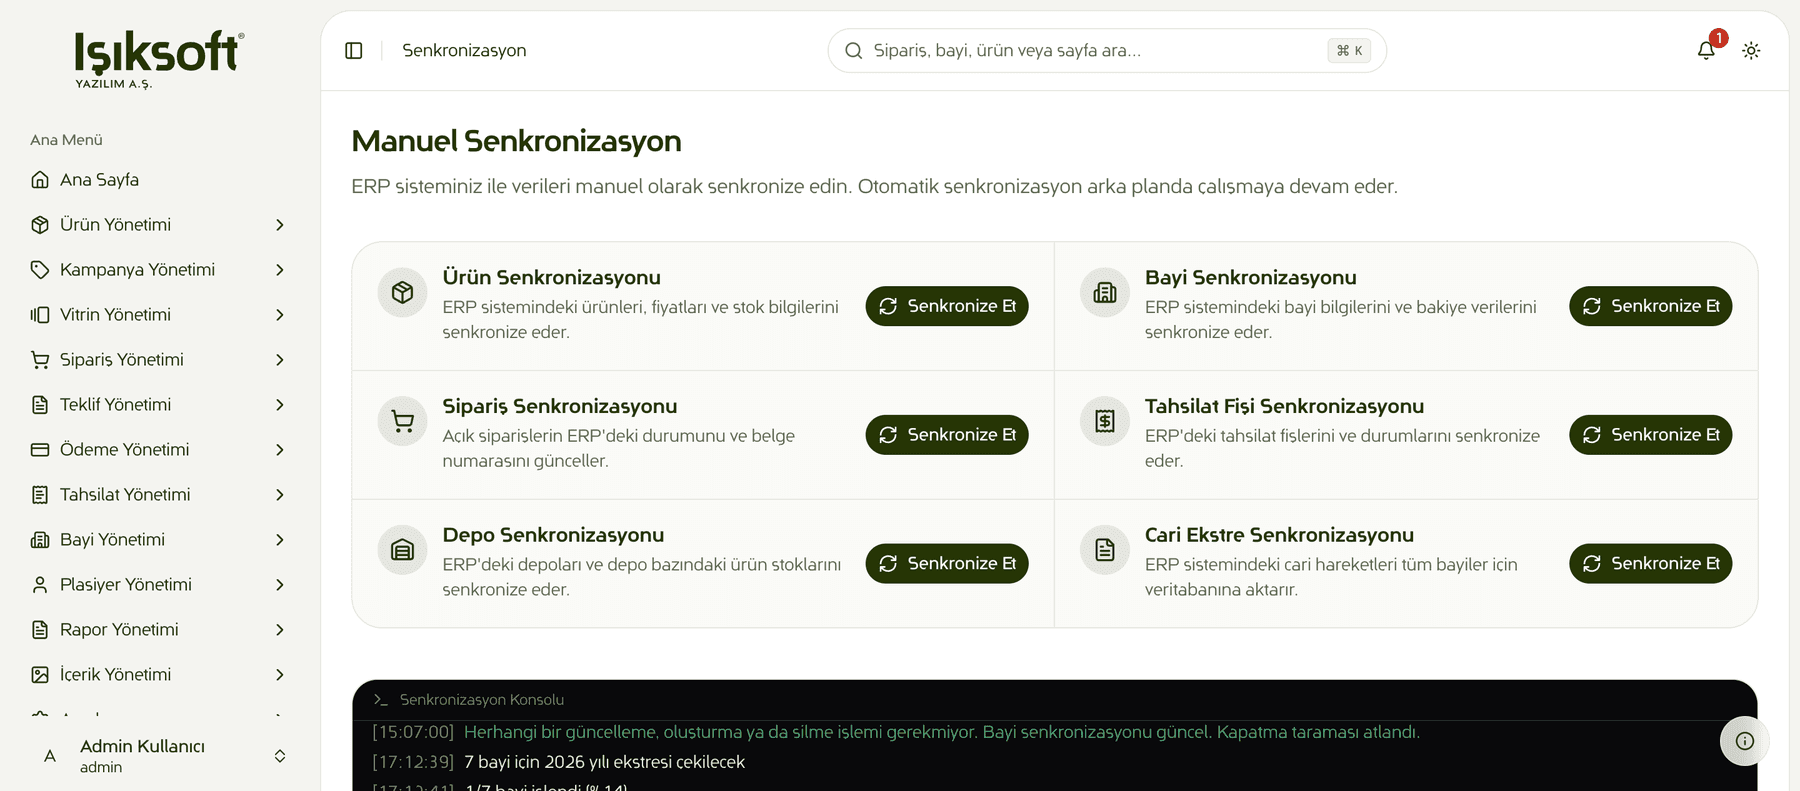Run Senkronize Et for Bayi Senkronizasyonu
1800x791 pixels.
(x=1651, y=306)
